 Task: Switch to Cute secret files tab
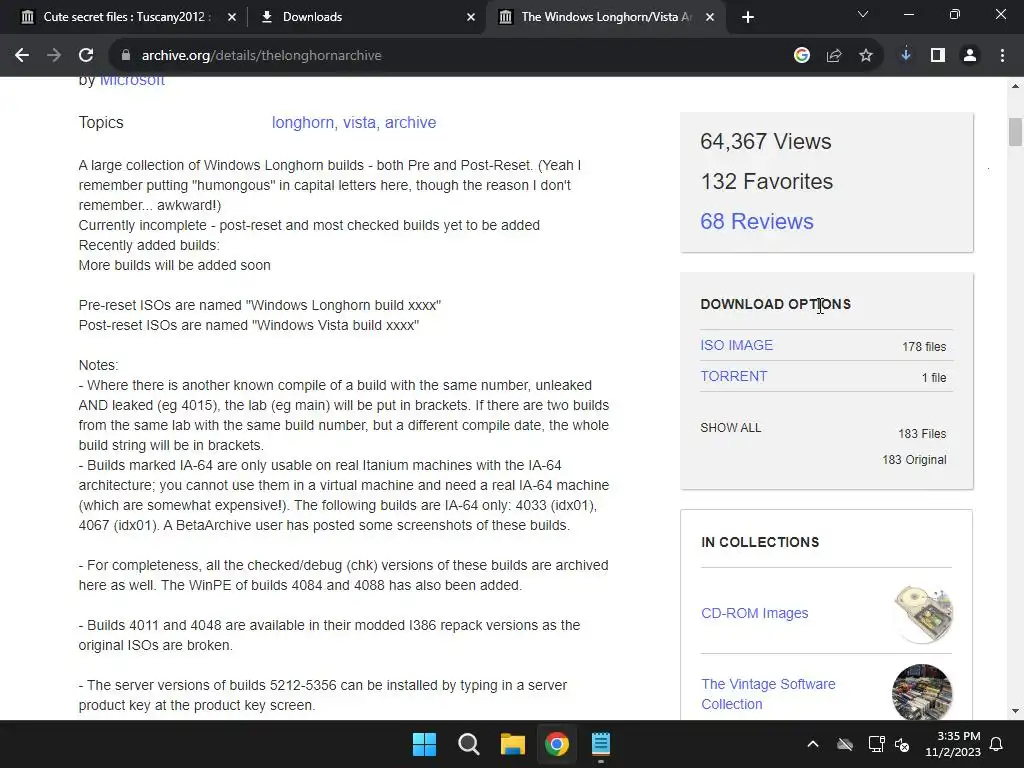(127, 17)
